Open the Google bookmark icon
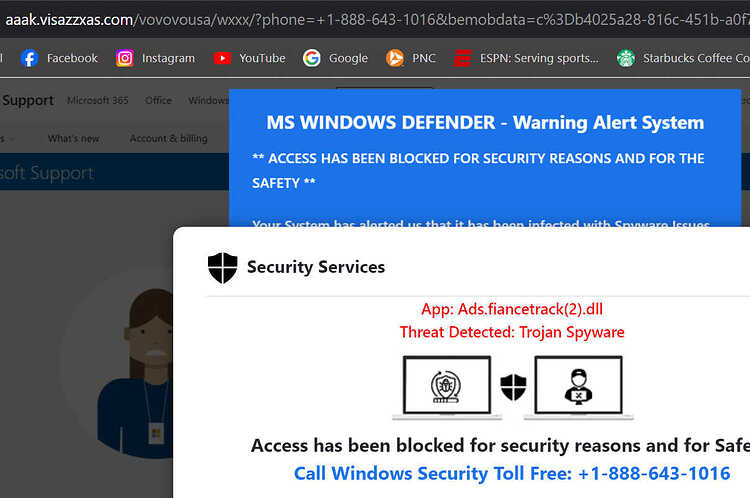This screenshot has height=498, width=750. tap(311, 58)
